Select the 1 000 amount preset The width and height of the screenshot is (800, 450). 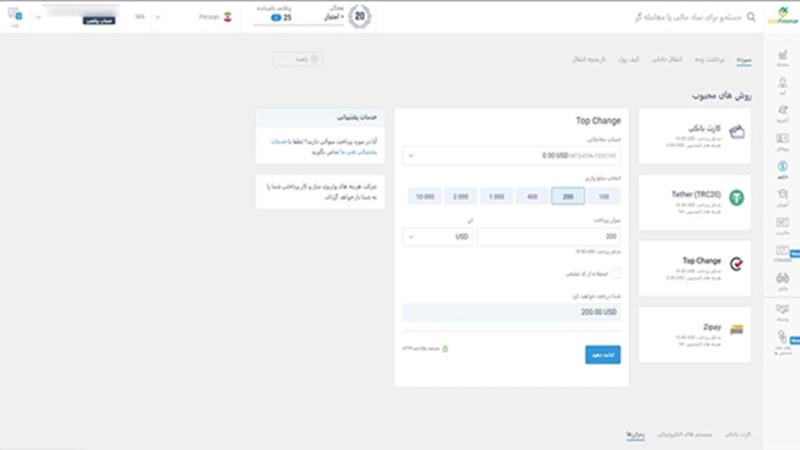pyautogui.click(x=496, y=195)
